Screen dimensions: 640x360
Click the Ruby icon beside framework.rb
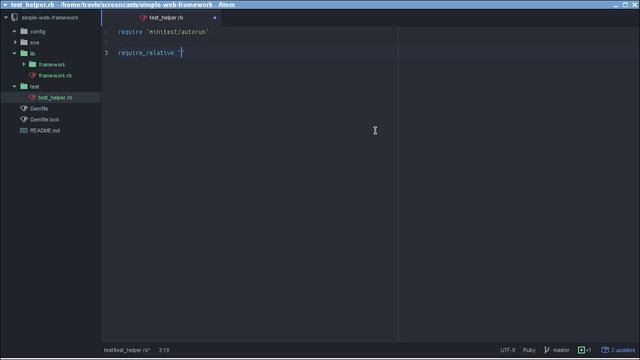pyautogui.click(x=33, y=76)
